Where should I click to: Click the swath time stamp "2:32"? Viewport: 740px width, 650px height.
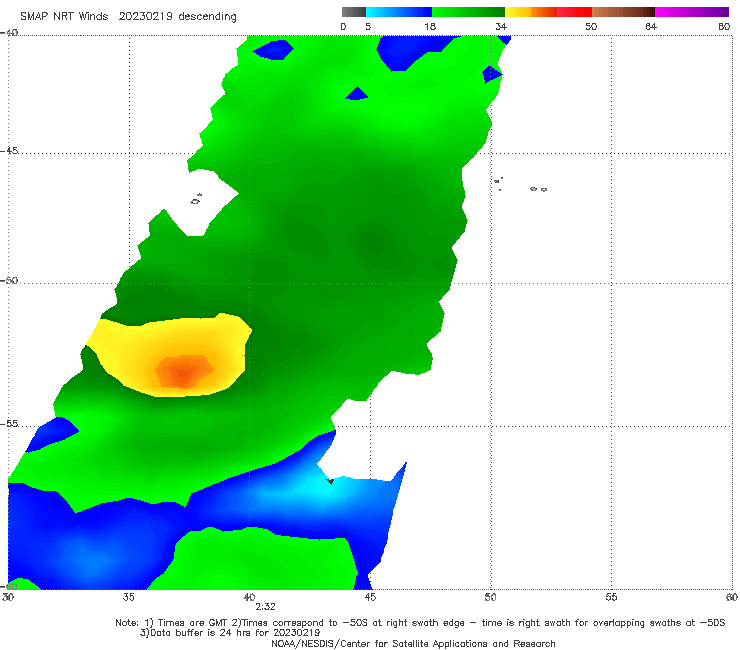coord(265,607)
